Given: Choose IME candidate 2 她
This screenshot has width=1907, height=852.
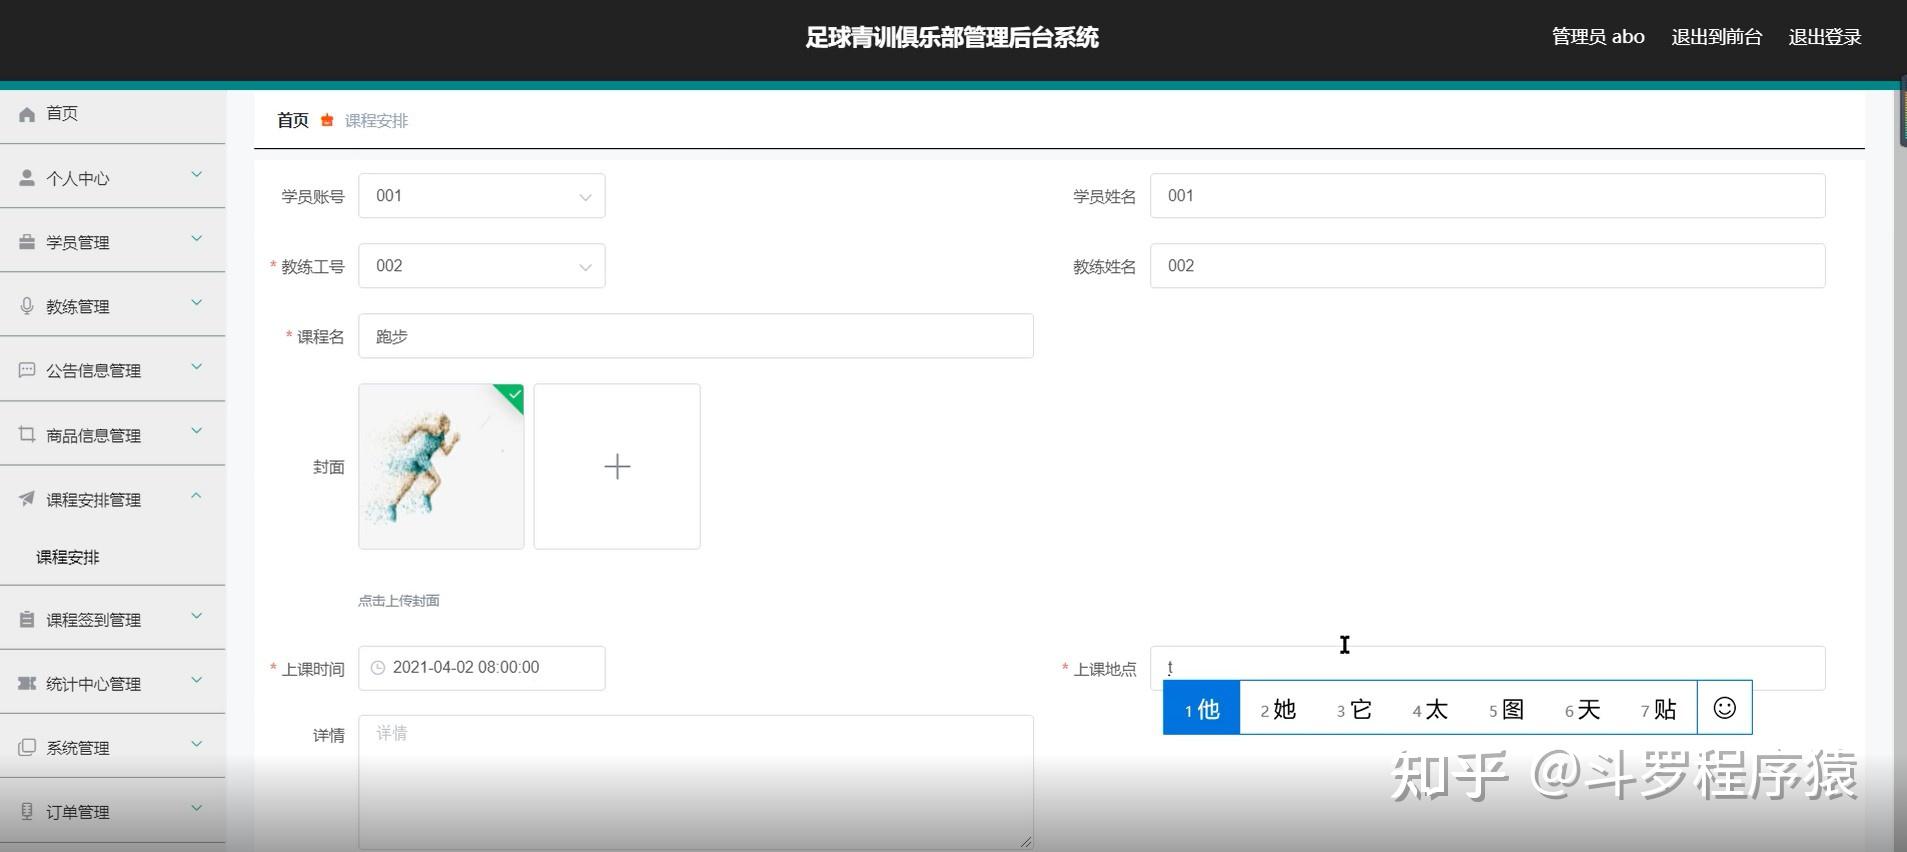Looking at the screenshot, I should coord(1278,709).
